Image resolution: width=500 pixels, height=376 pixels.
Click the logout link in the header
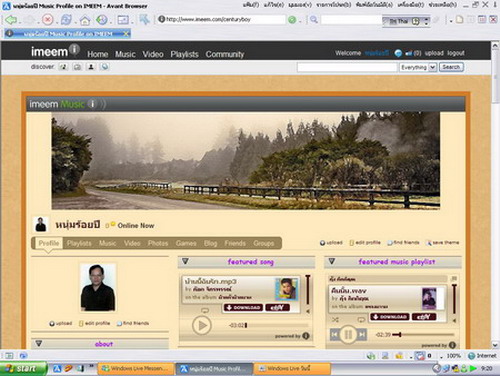point(456,53)
